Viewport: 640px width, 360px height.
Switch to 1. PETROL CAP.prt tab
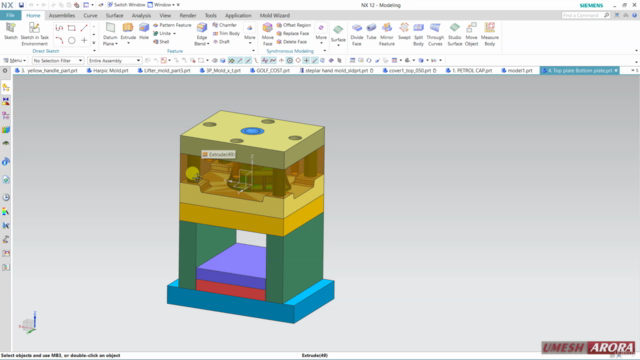click(x=469, y=71)
